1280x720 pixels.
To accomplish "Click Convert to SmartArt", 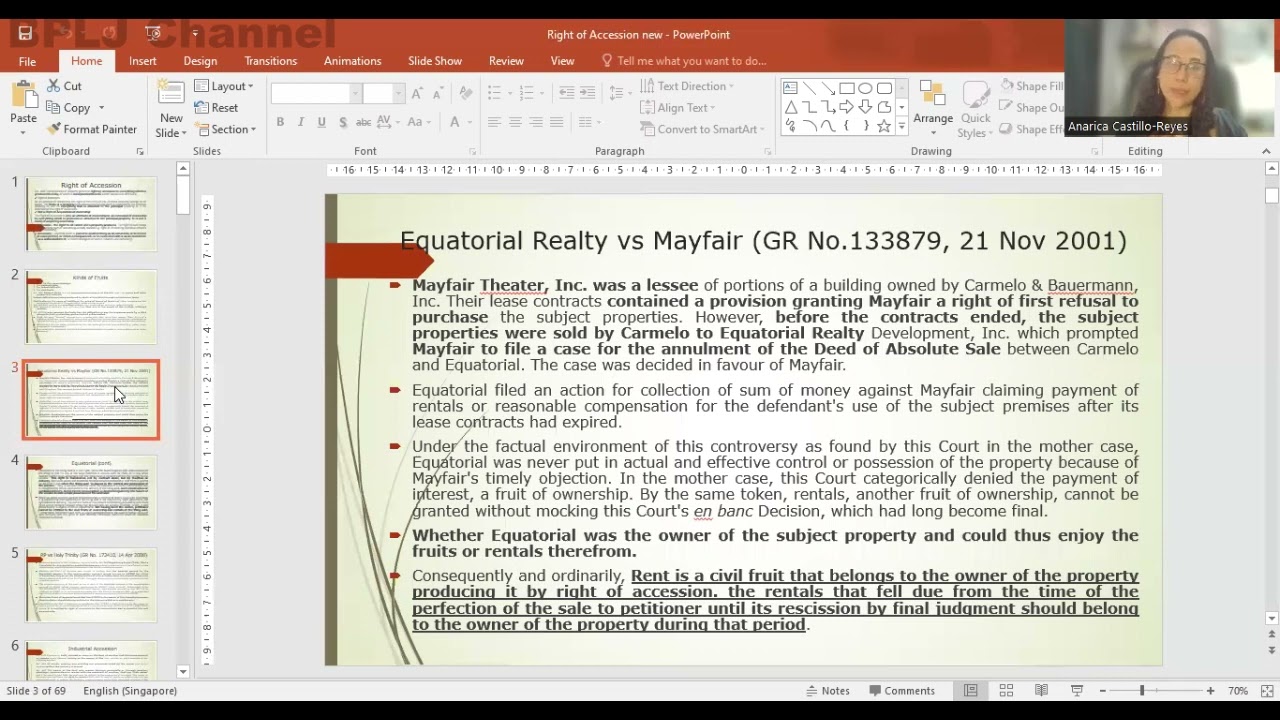I will coord(701,129).
